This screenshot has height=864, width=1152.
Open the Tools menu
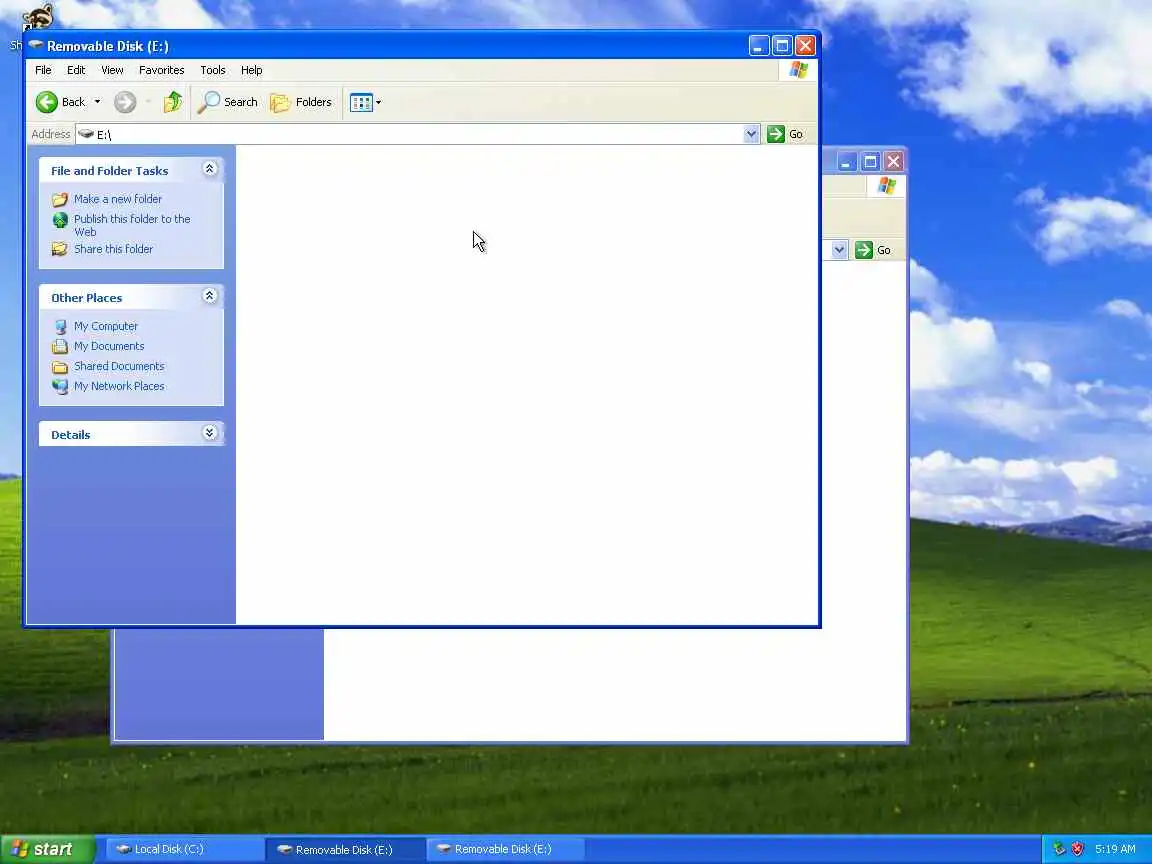click(x=213, y=70)
